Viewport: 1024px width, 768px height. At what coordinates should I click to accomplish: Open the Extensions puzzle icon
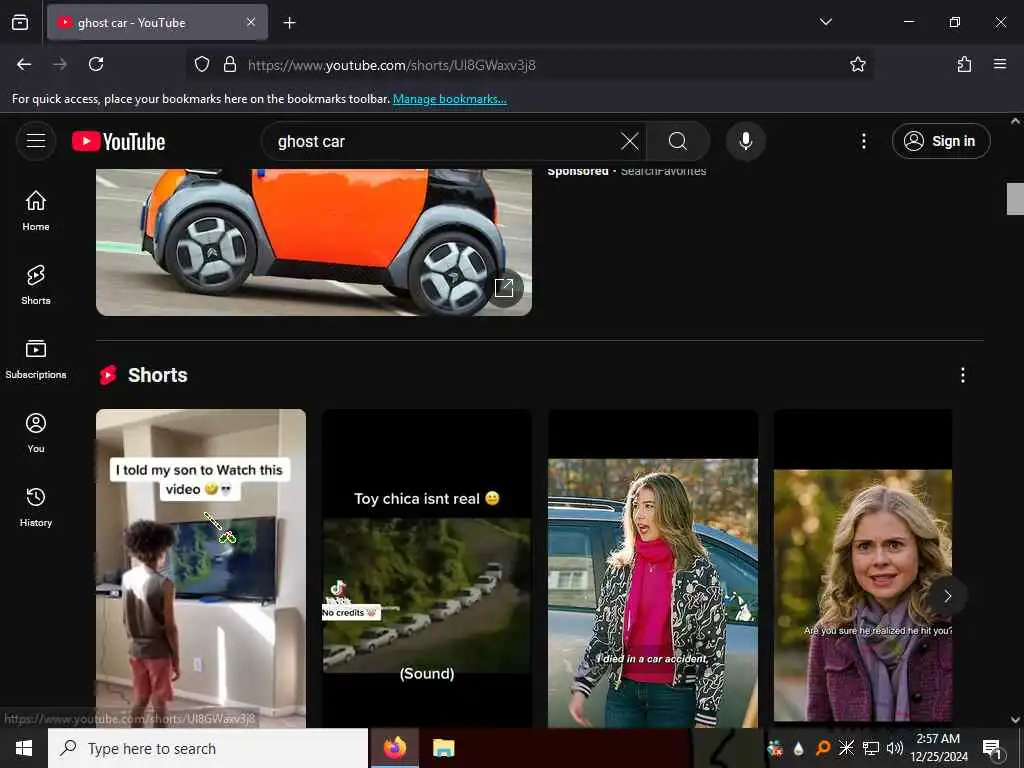(x=964, y=64)
